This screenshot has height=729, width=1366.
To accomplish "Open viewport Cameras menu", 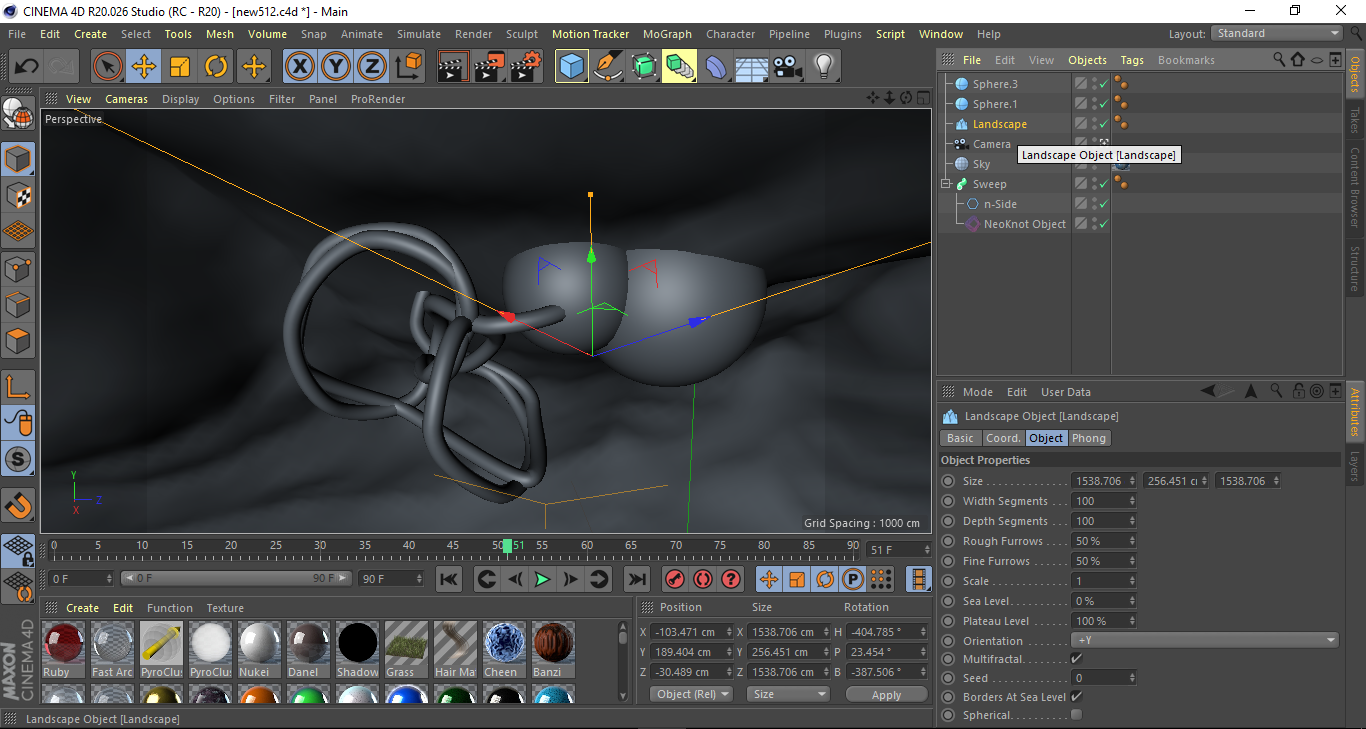I will pos(126,99).
